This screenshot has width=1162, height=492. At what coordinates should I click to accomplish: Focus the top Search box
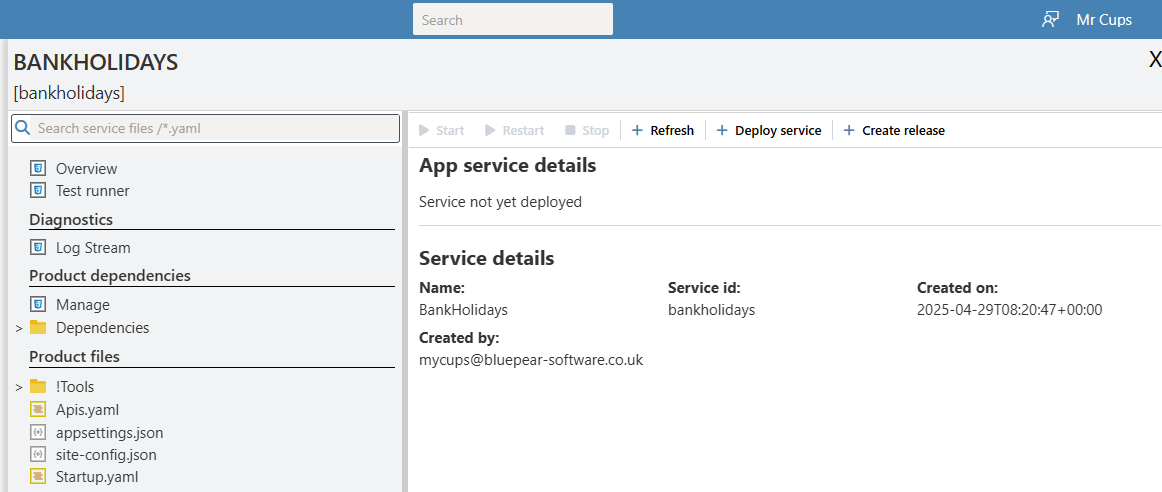coord(512,20)
